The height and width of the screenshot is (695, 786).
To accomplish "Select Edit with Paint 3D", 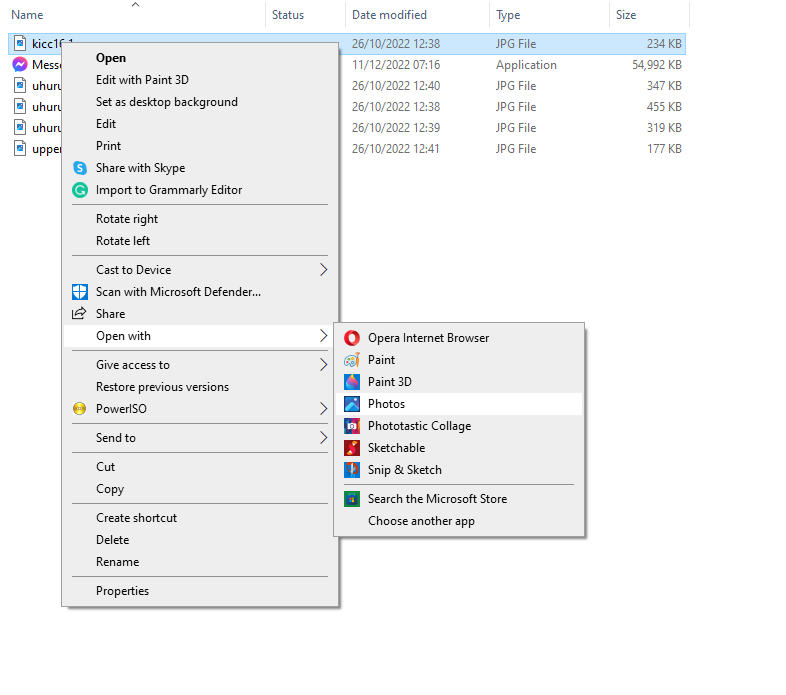I will click(x=142, y=80).
